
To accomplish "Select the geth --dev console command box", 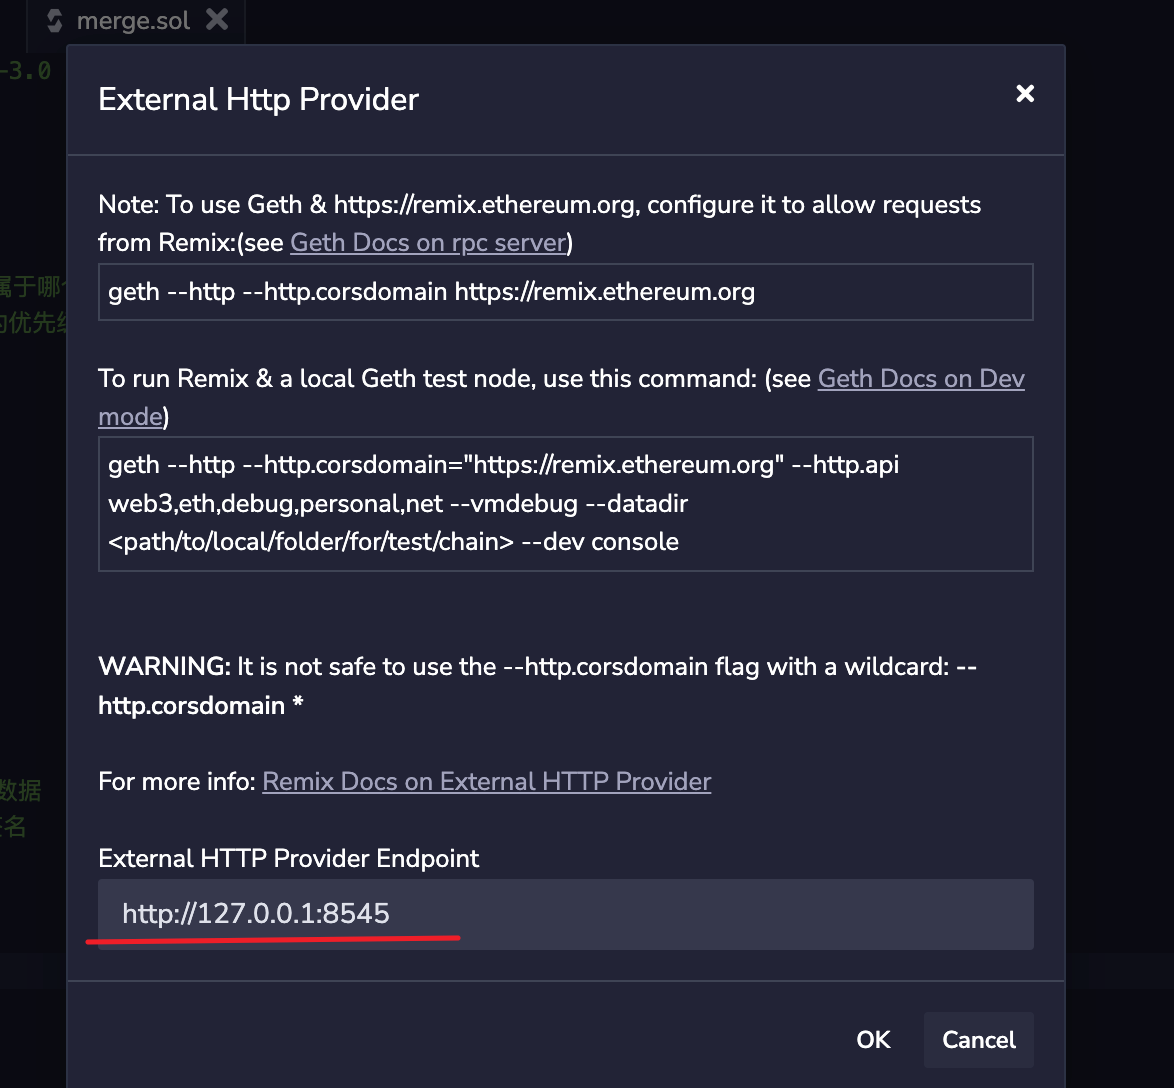I will tap(565, 503).
